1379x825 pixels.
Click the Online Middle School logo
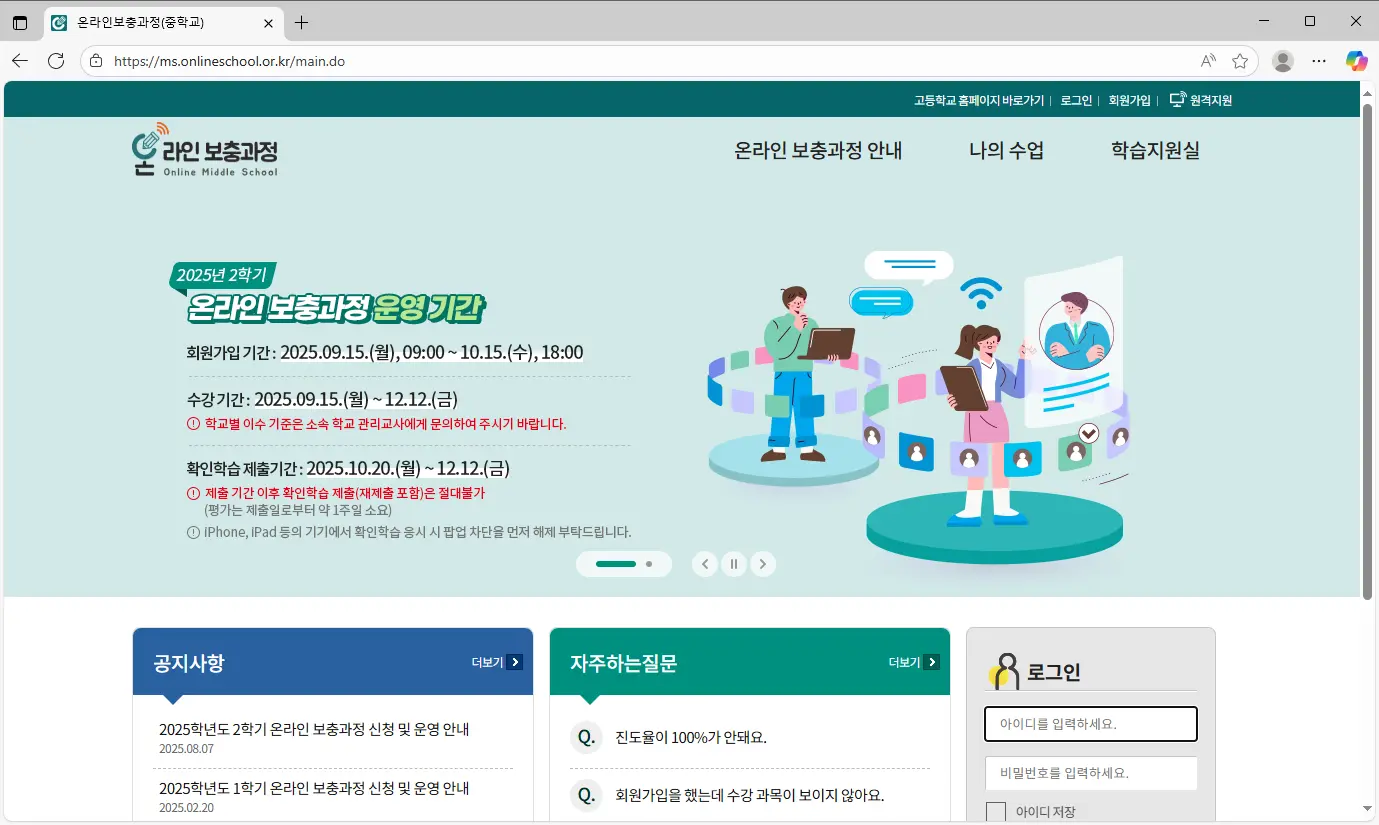tap(205, 152)
